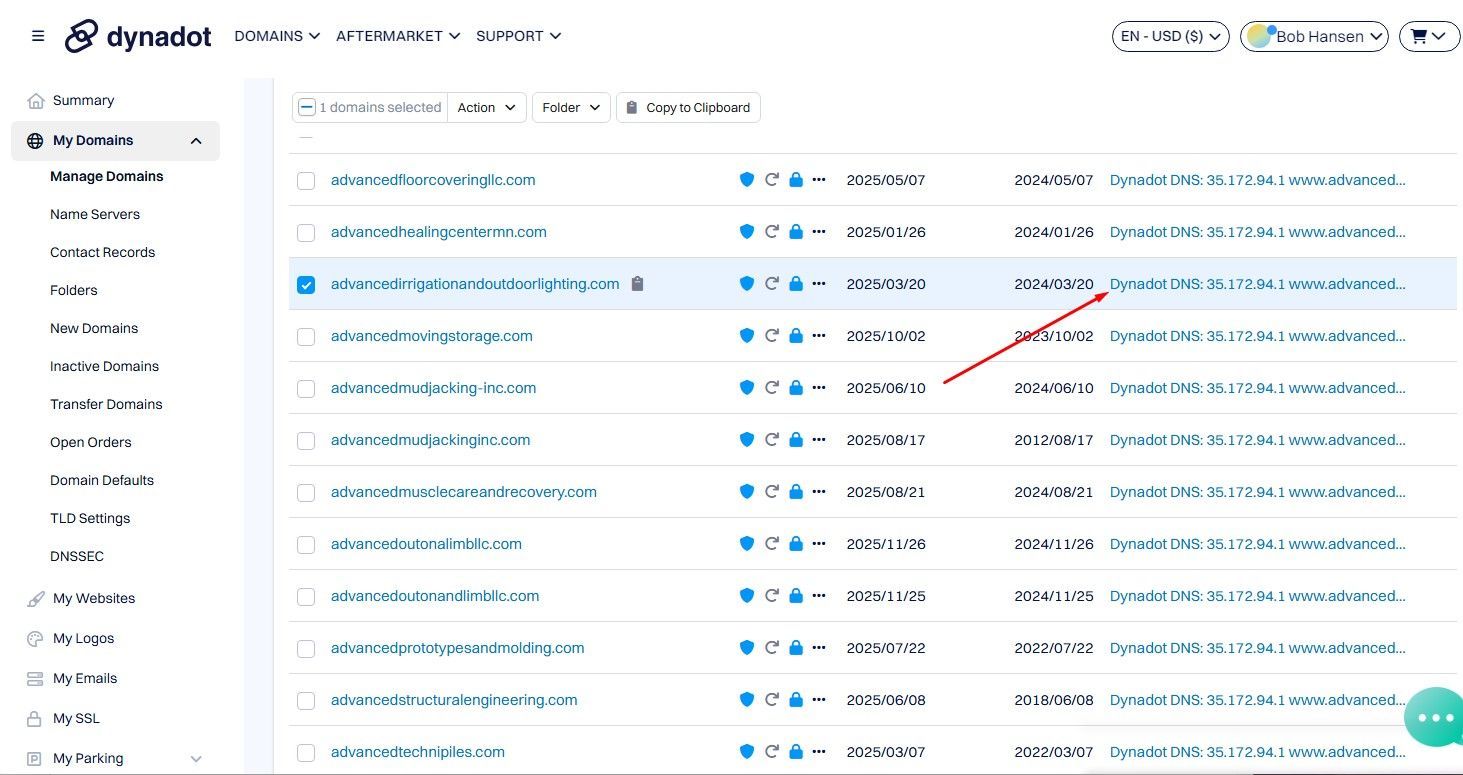Tick checkbox for advancedhealingcentermn.com
This screenshot has width=1463, height=775.
pyautogui.click(x=306, y=233)
